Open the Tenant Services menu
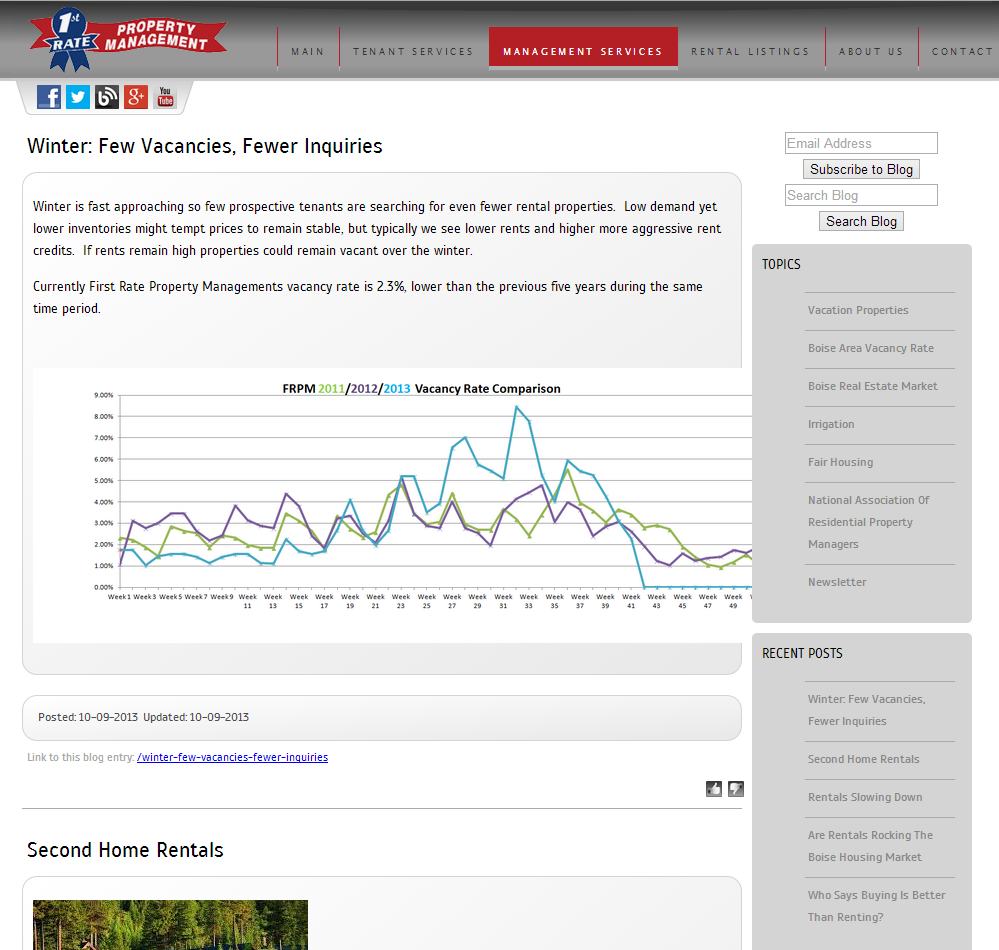Image resolution: width=999 pixels, height=950 pixels. pyautogui.click(x=413, y=51)
